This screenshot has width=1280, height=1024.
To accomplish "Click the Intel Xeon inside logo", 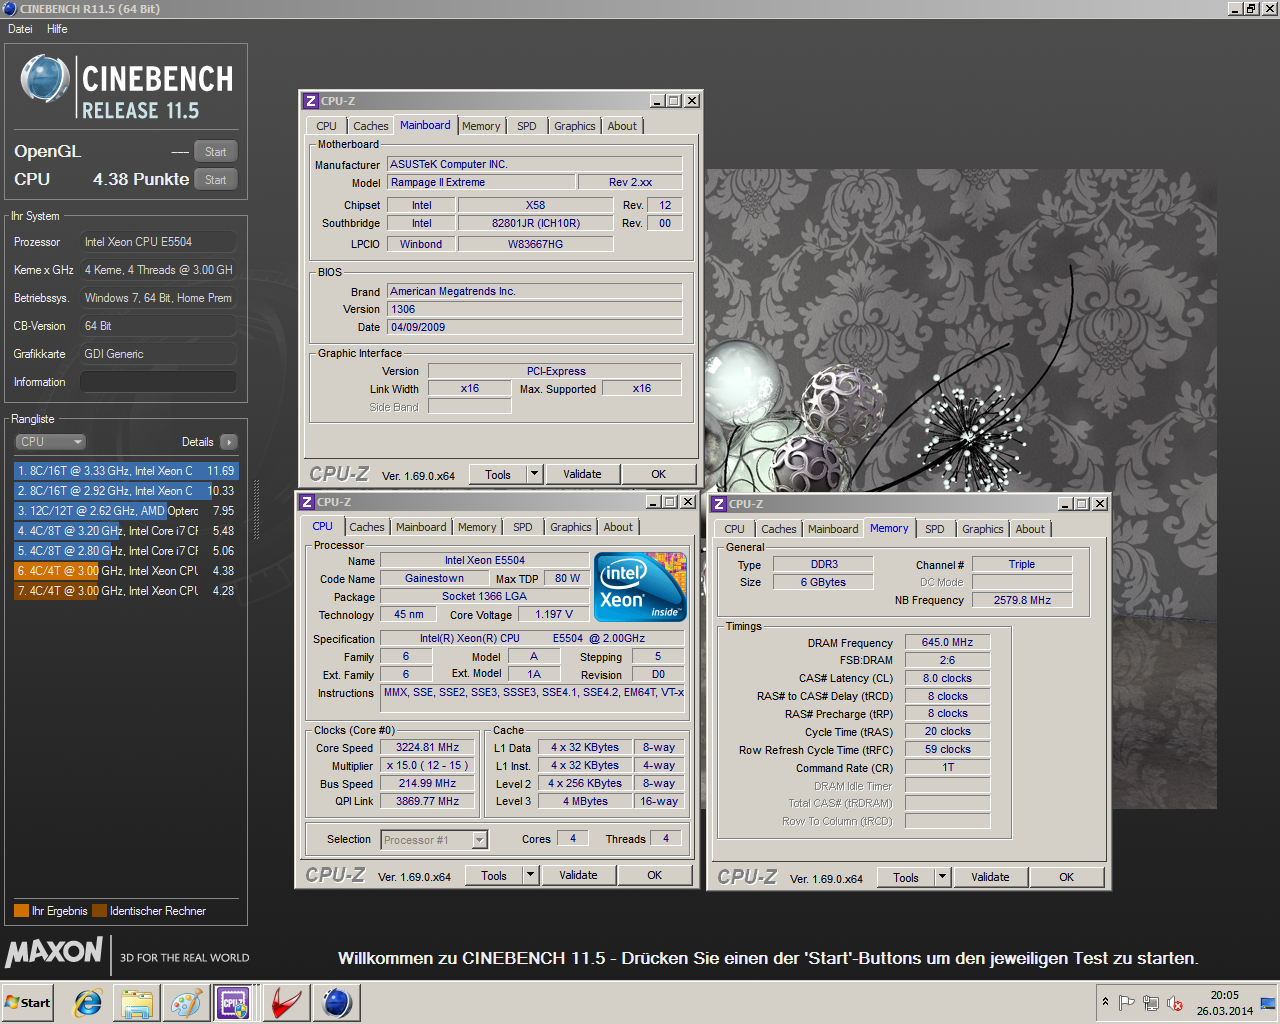I will [640, 586].
